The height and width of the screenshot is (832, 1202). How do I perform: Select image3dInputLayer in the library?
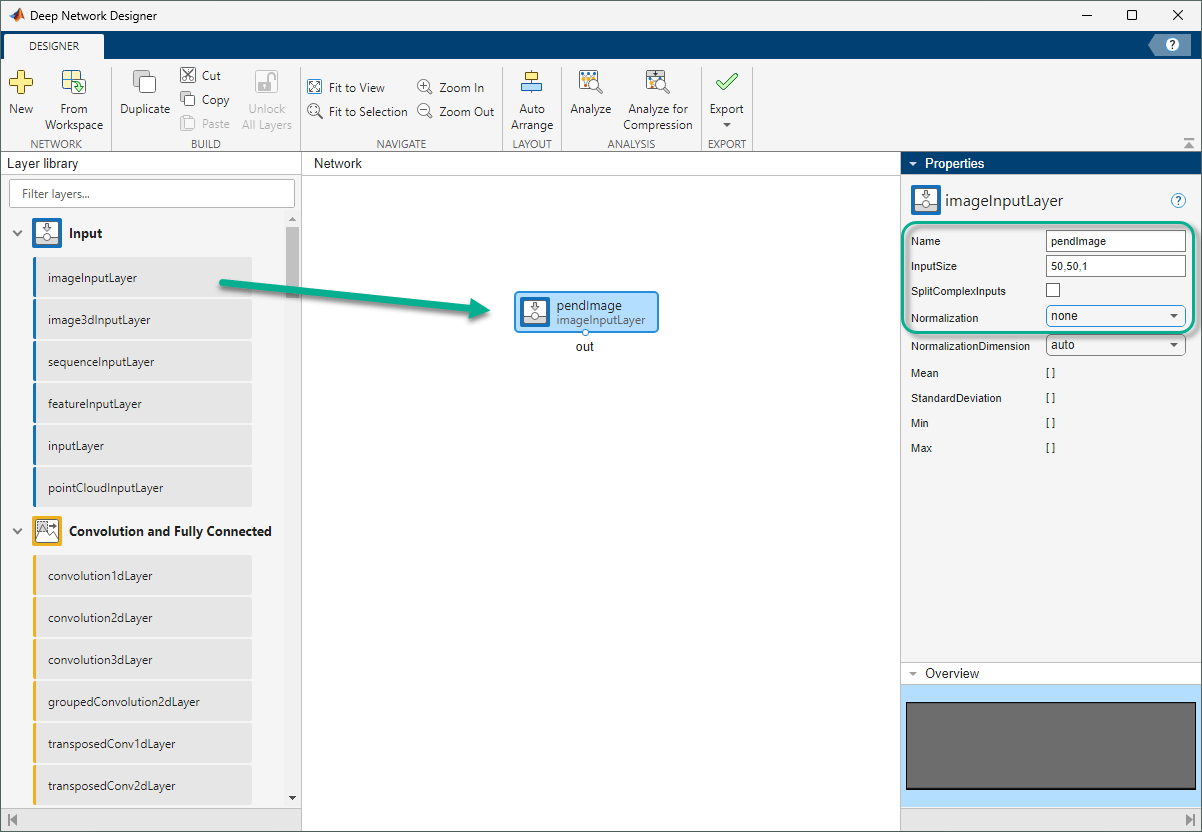(x=143, y=320)
